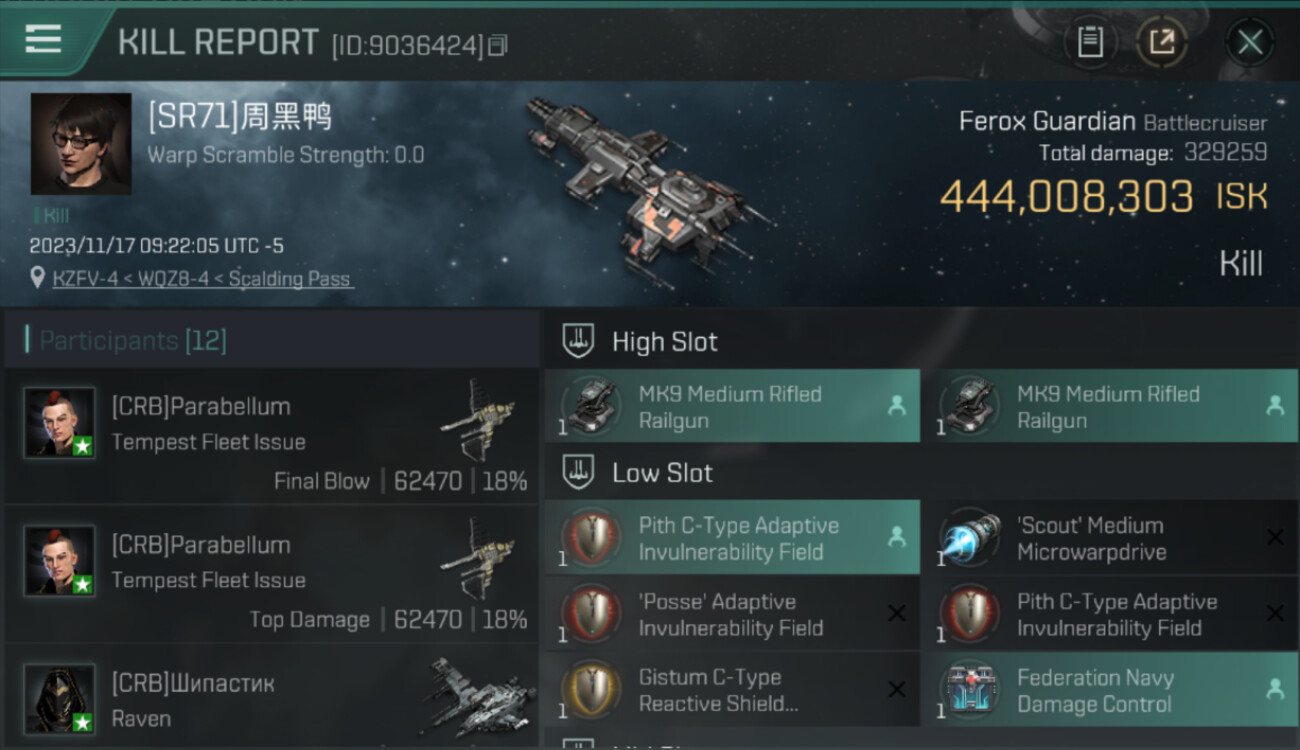The height and width of the screenshot is (750, 1300).
Task: Select the 'Posse' Adaptive Invulnerability Field item
Action: pyautogui.click(x=732, y=614)
